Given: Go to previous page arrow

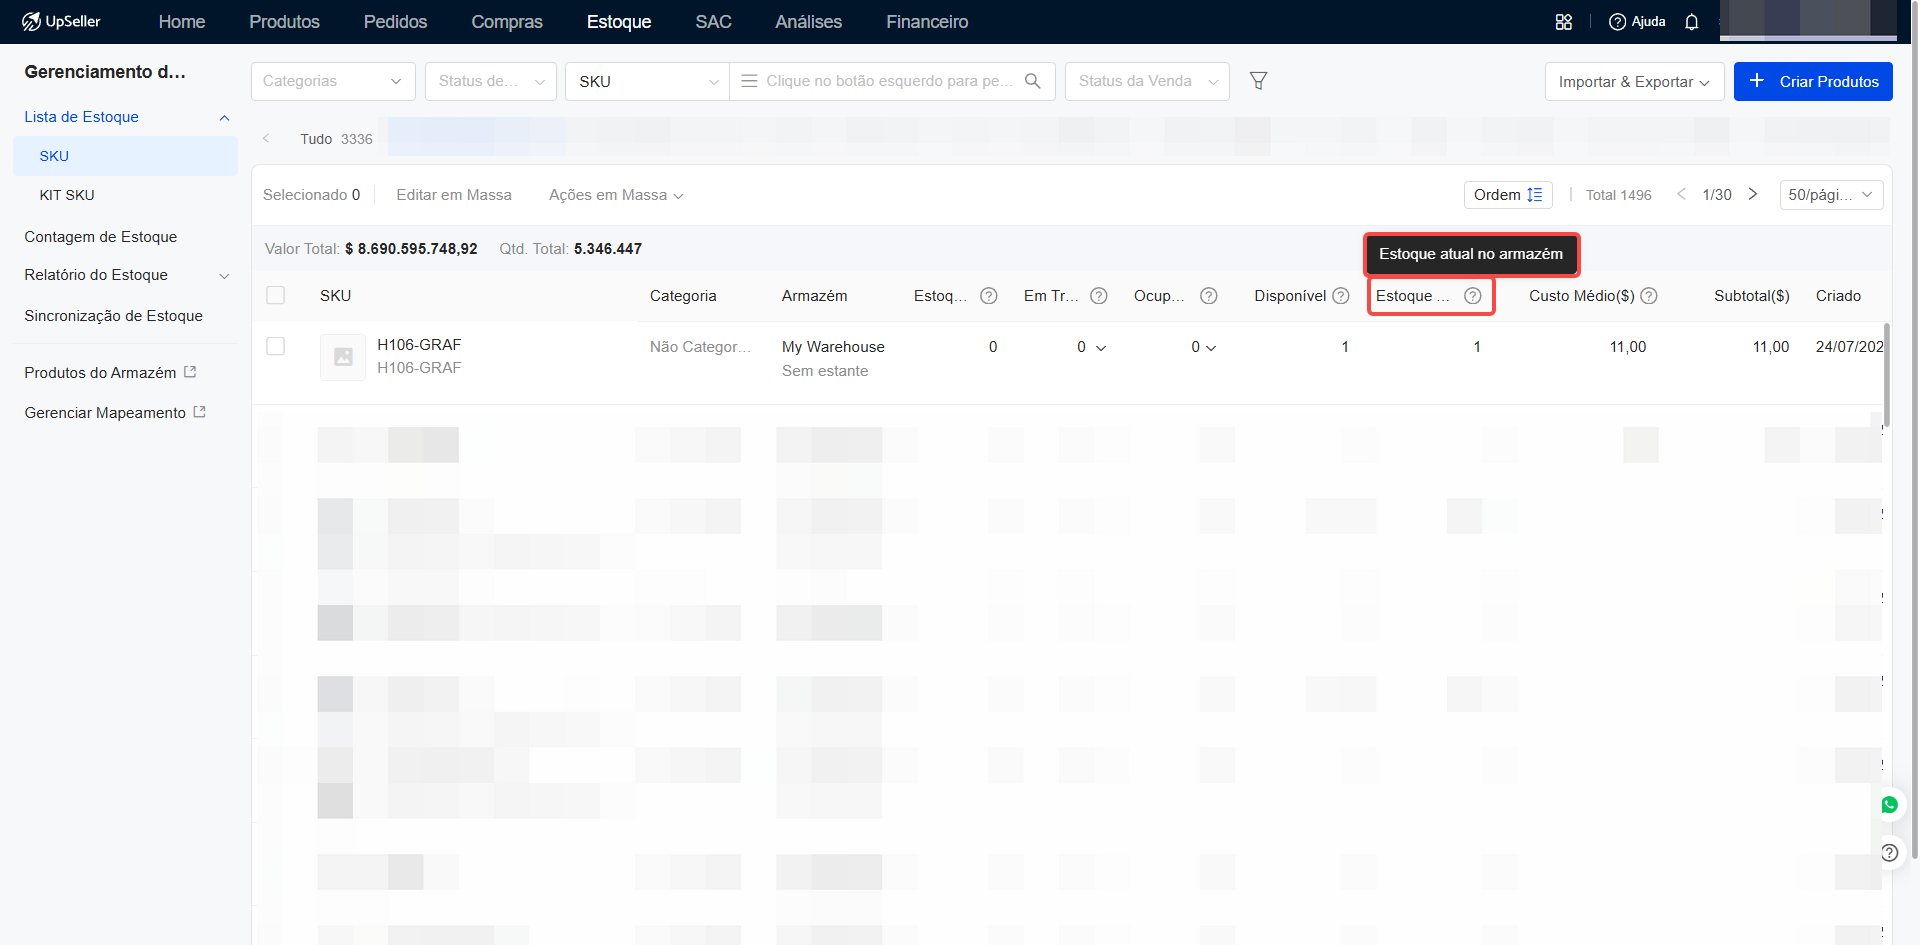Looking at the screenshot, I should click(1681, 194).
